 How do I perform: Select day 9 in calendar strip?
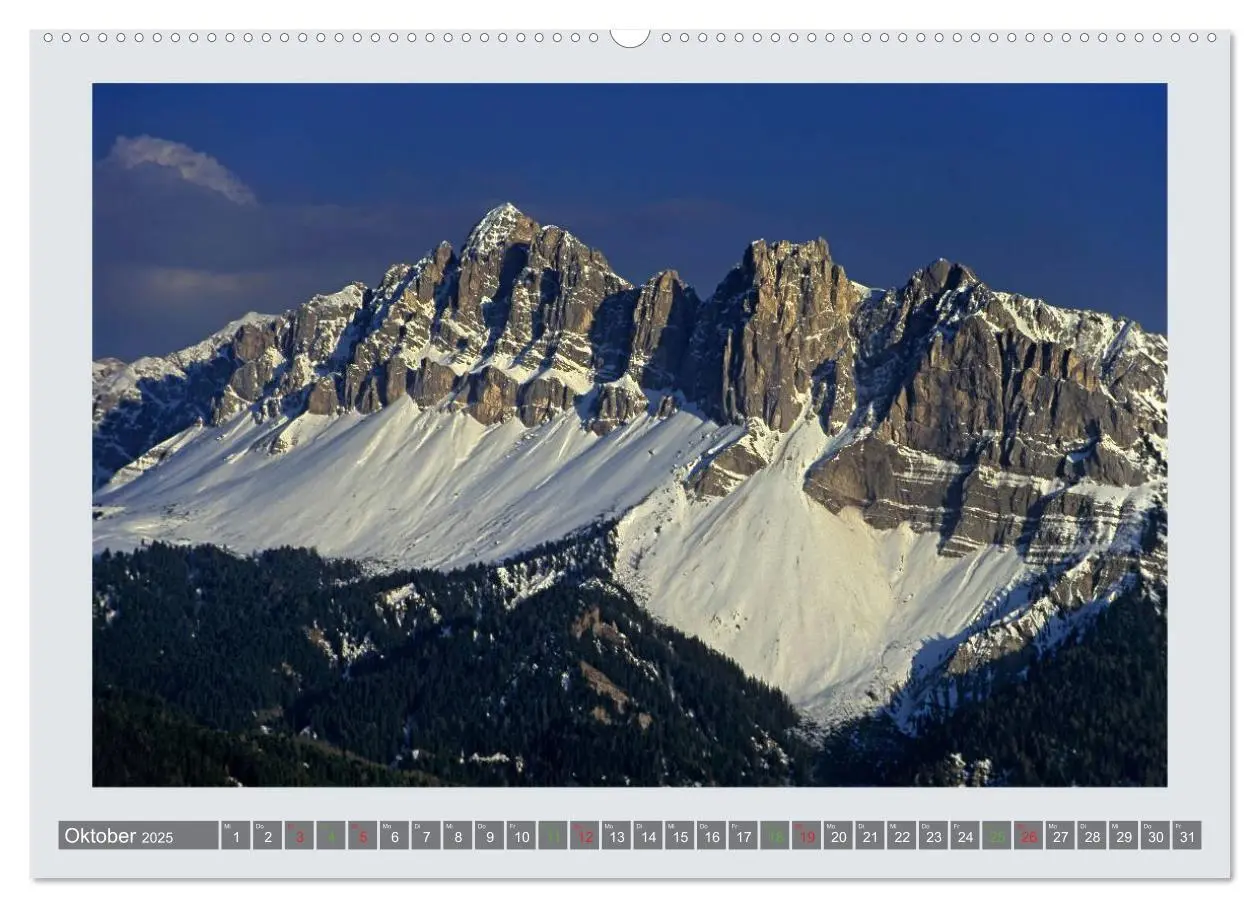(489, 835)
